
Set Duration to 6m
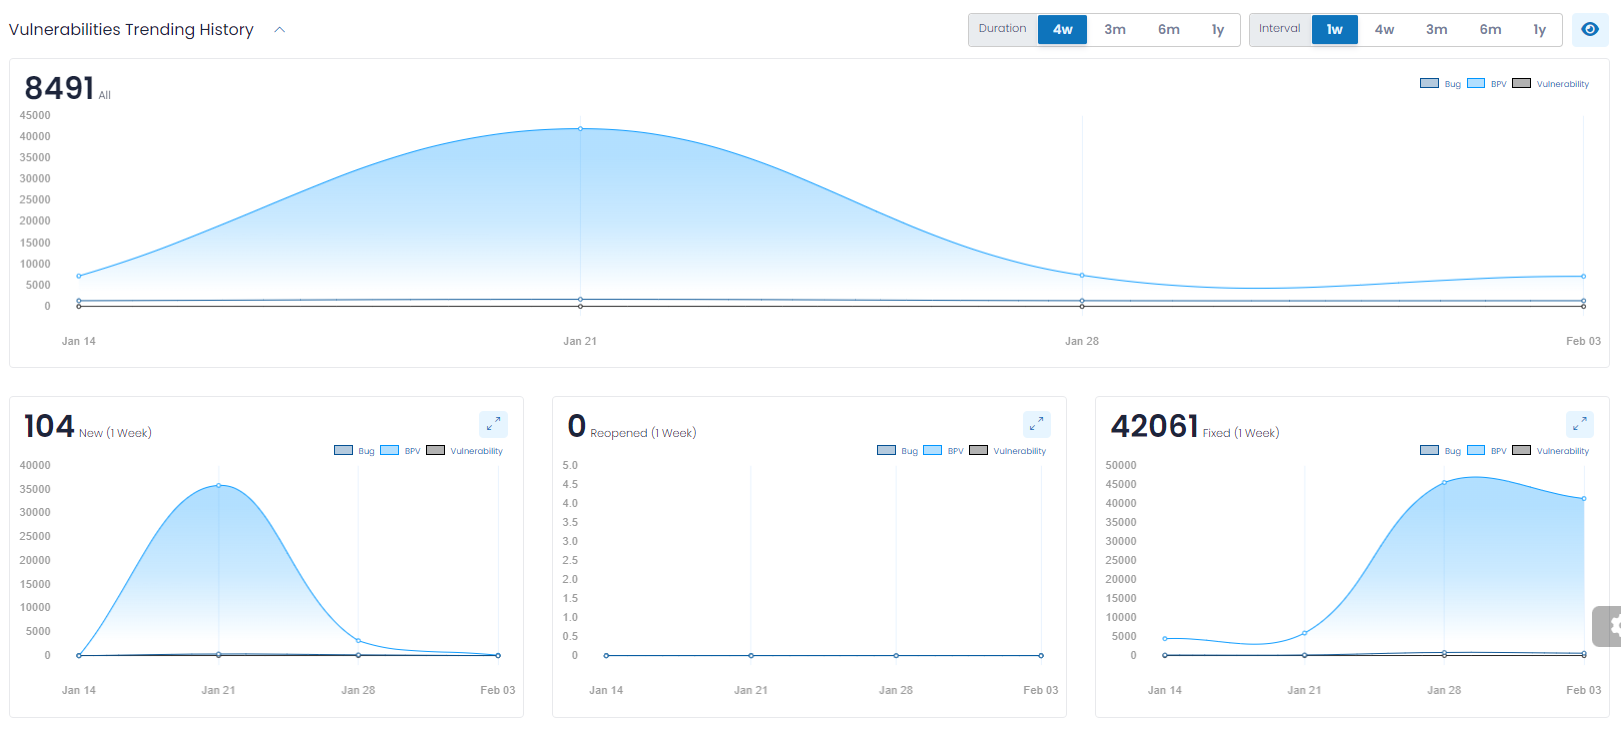[1168, 29]
